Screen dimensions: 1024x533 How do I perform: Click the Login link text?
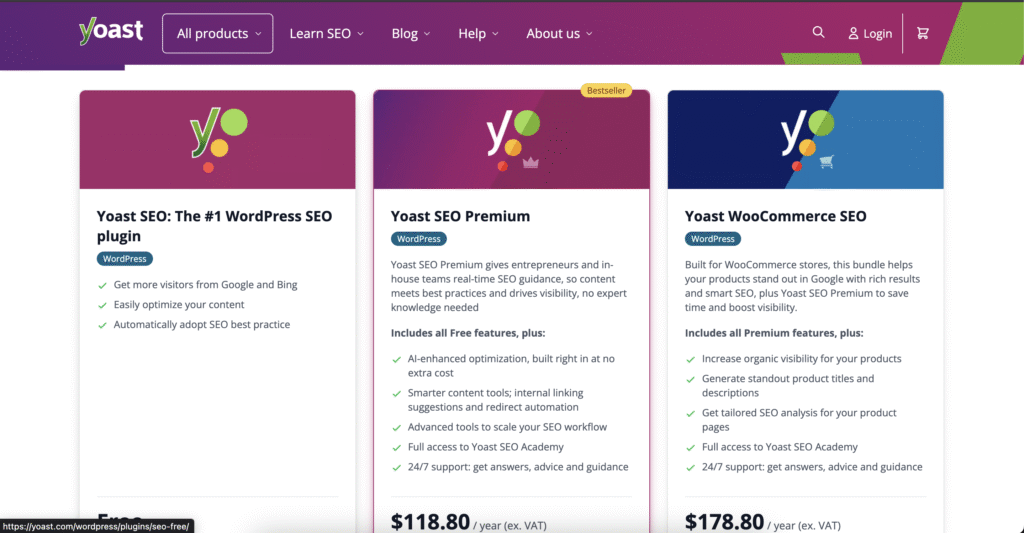(878, 33)
